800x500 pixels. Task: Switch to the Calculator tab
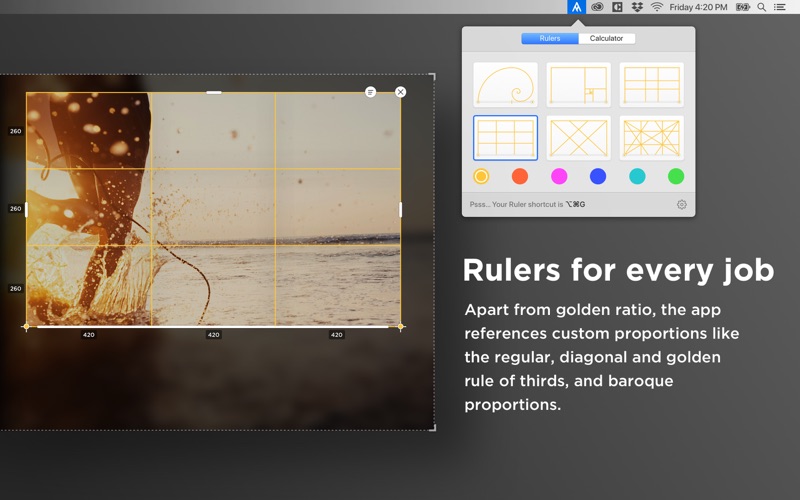(x=606, y=38)
